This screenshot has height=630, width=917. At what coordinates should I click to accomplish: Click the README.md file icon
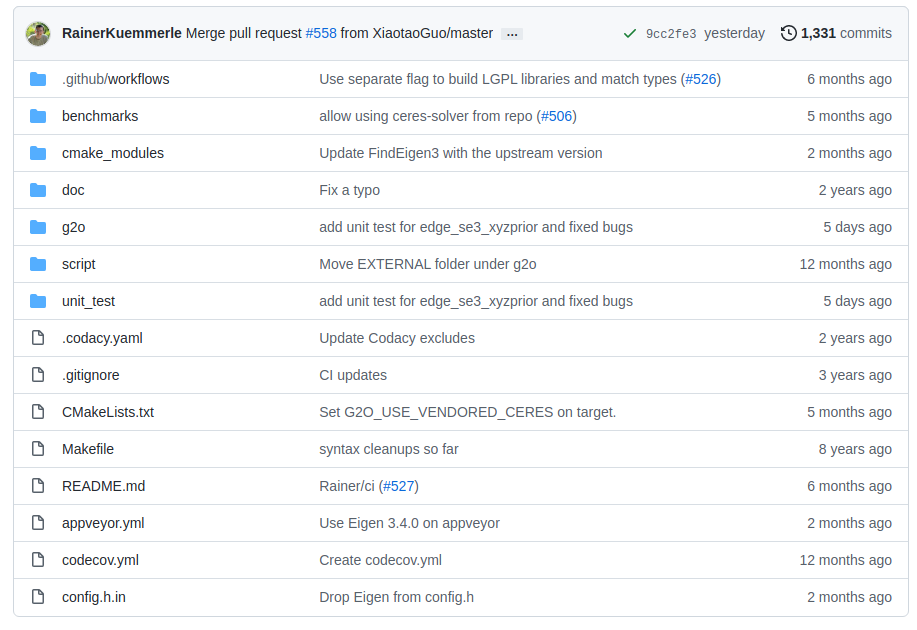tap(38, 486)
